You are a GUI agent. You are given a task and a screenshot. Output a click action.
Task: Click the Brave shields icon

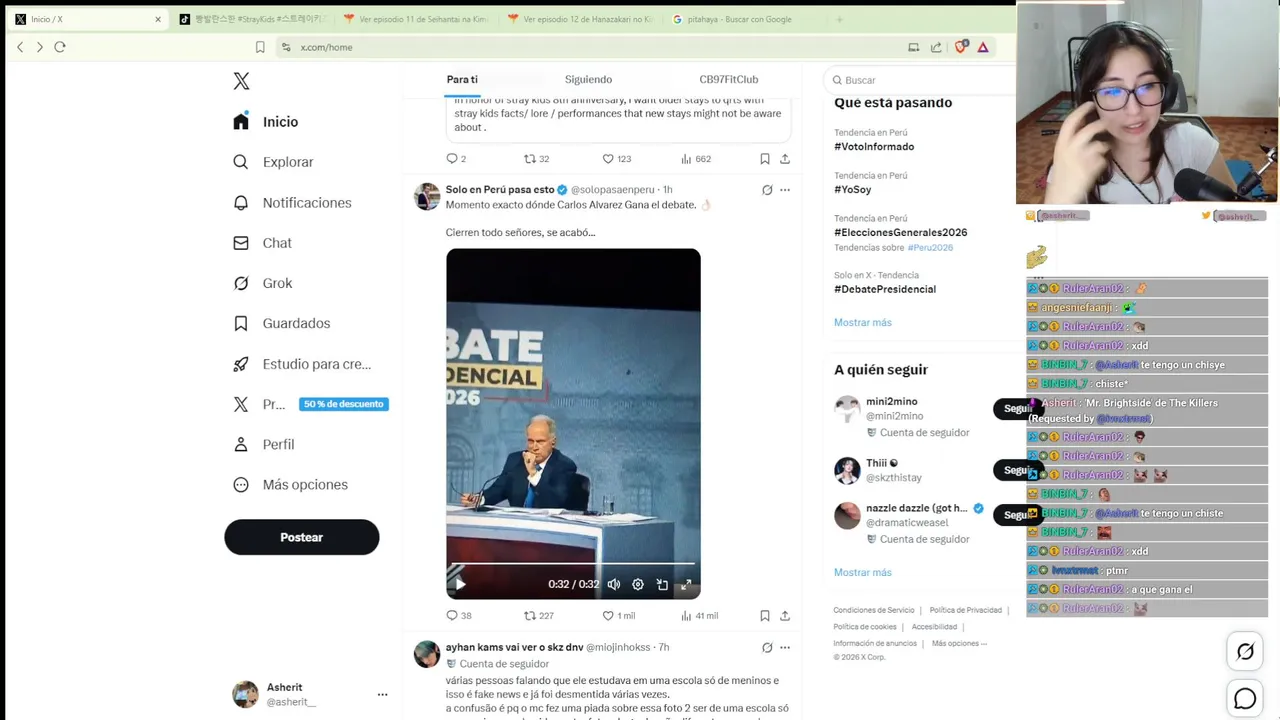pos(962,46)
